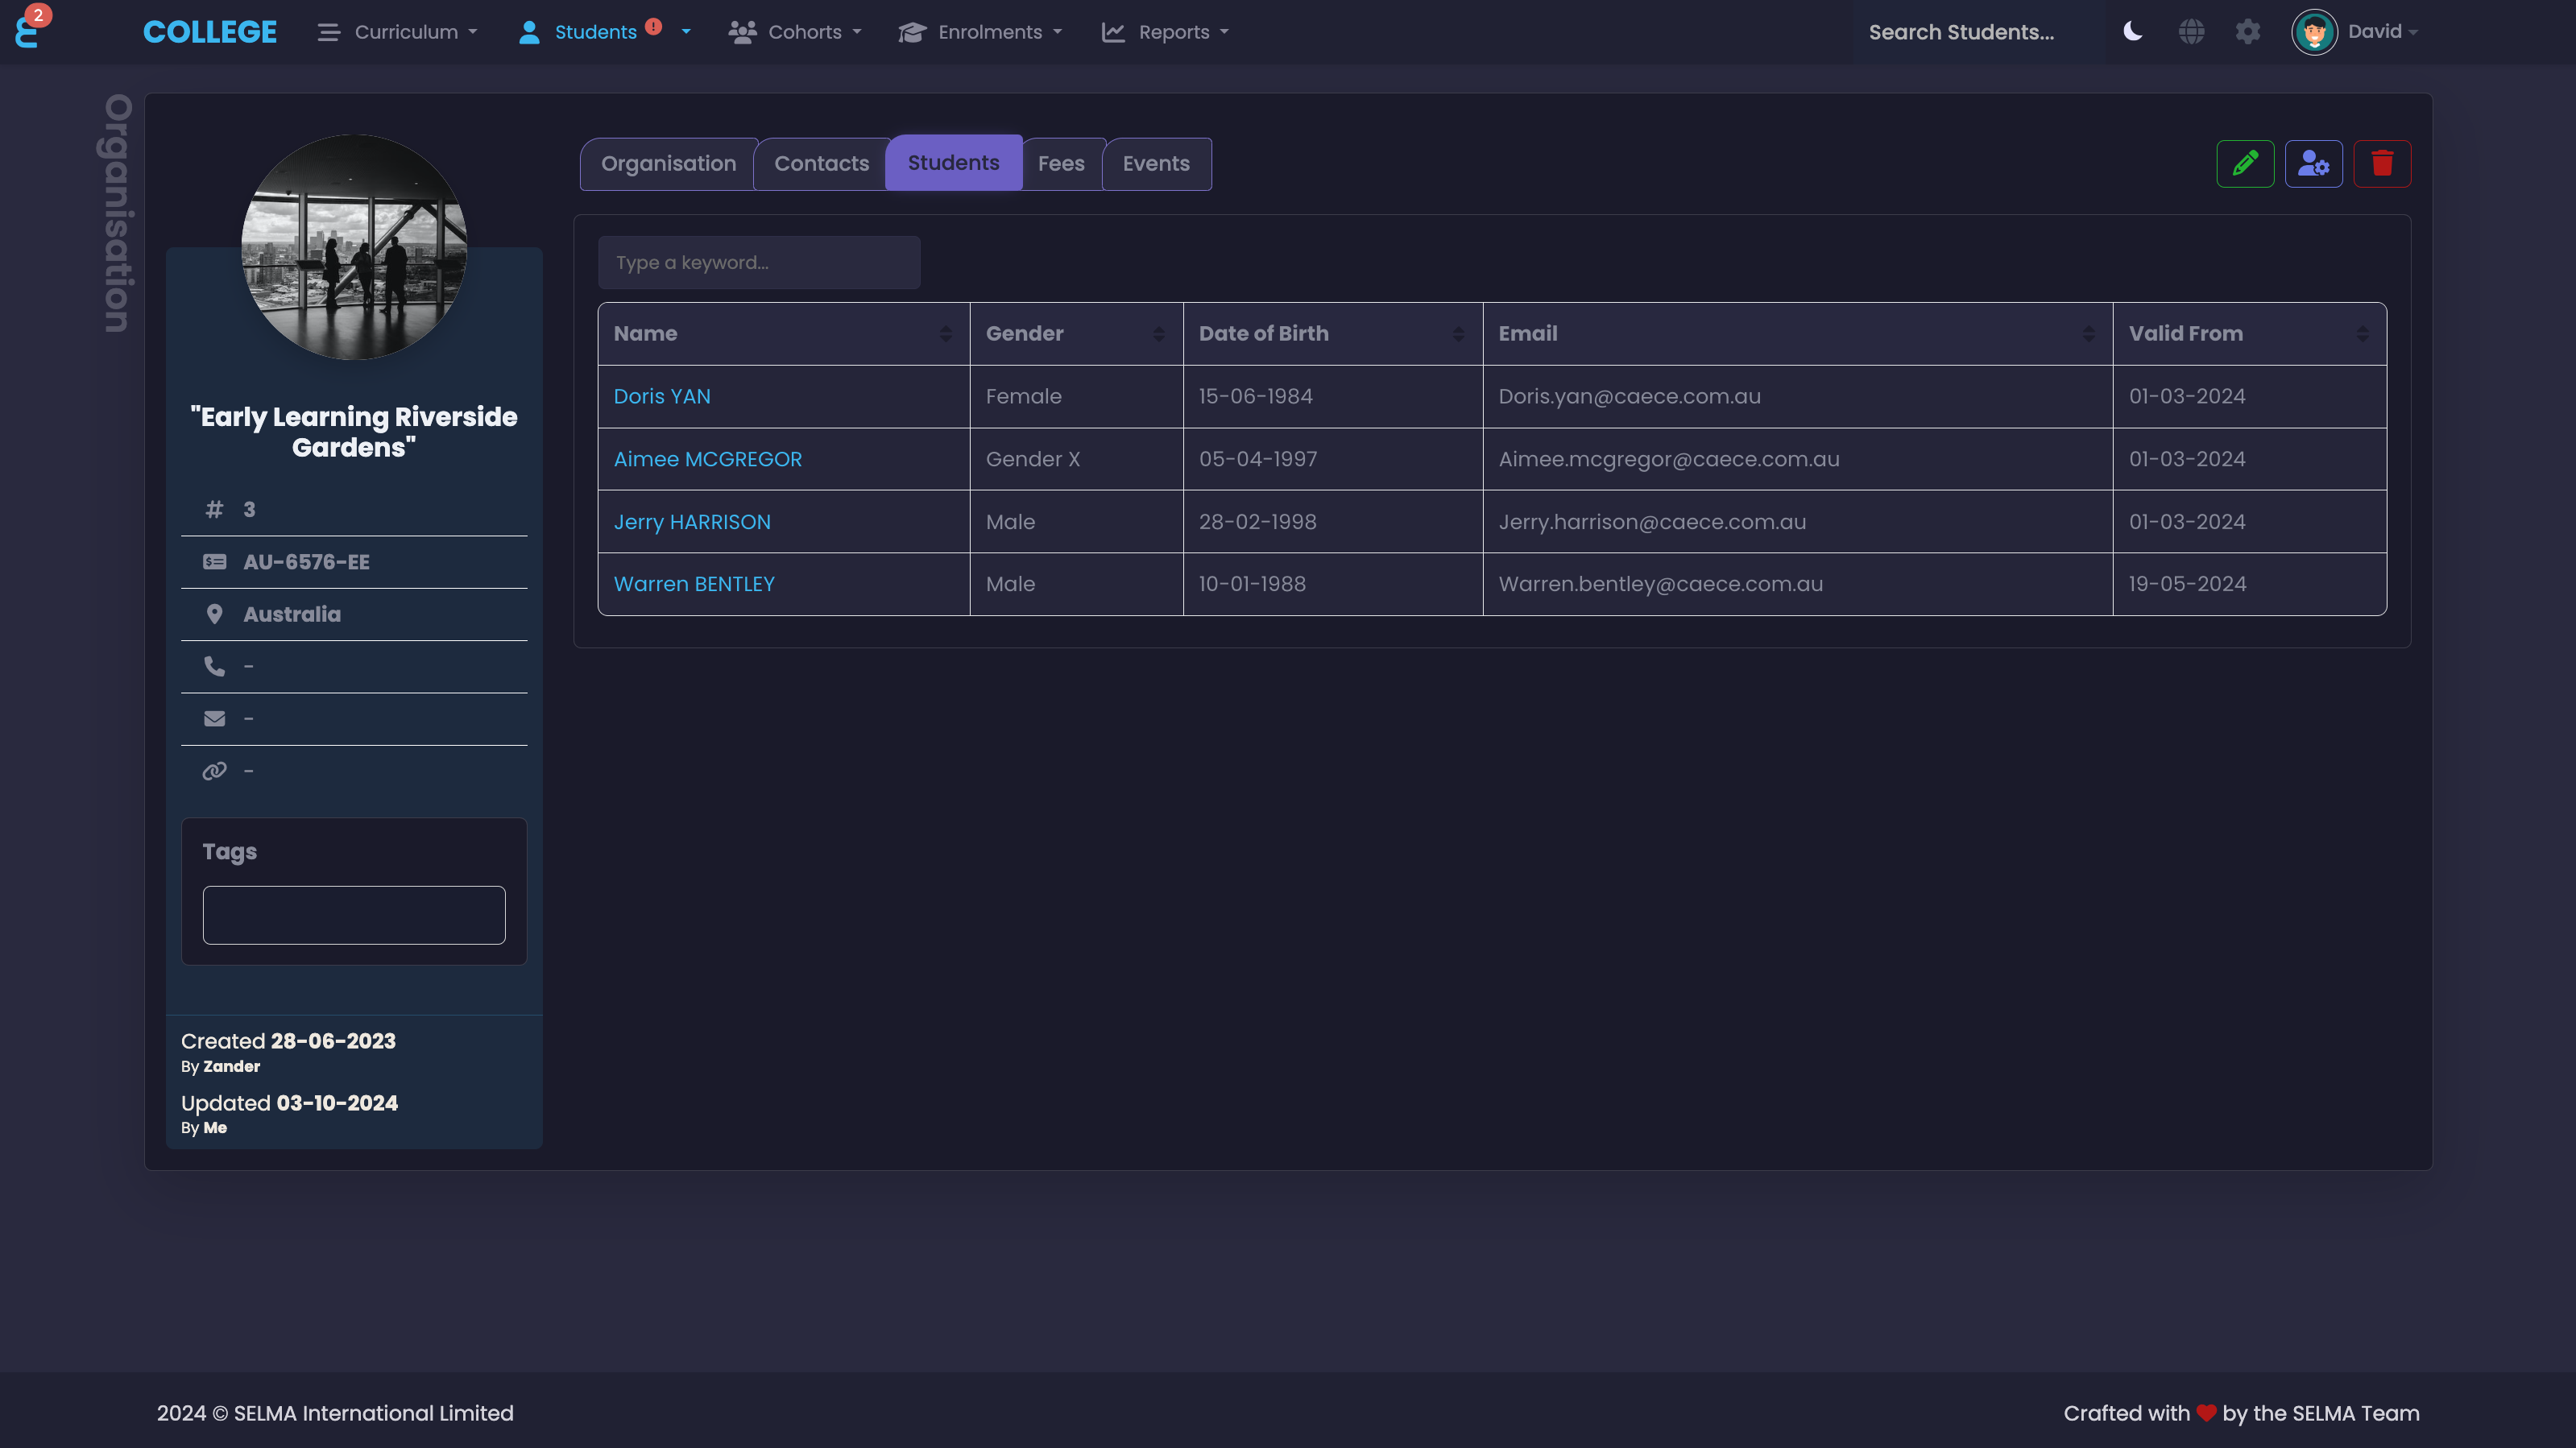Click the Type a keyword filter field

[758, 263]
